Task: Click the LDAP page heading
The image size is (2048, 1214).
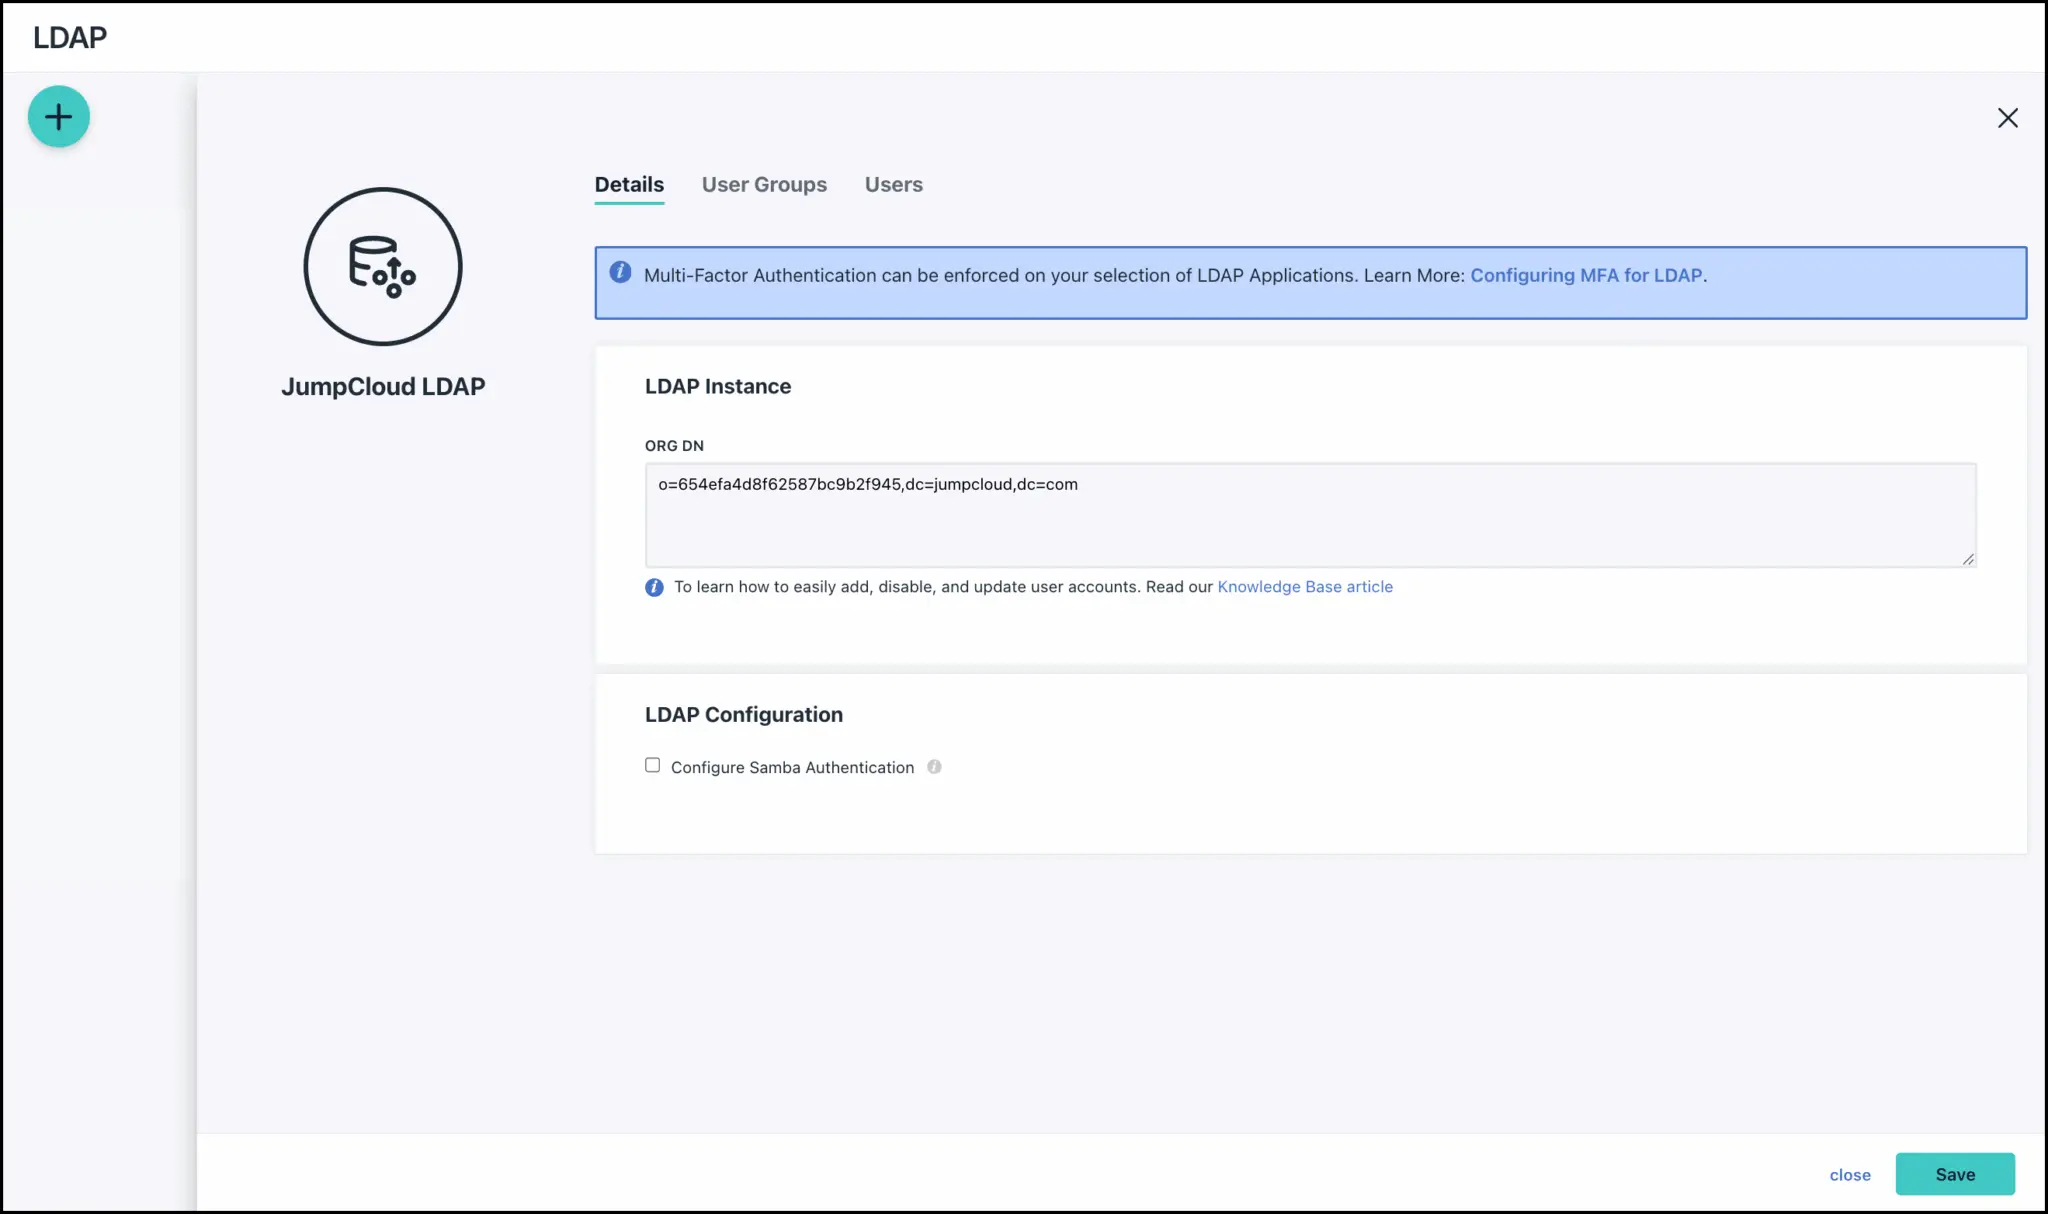Action: point(68,37)
